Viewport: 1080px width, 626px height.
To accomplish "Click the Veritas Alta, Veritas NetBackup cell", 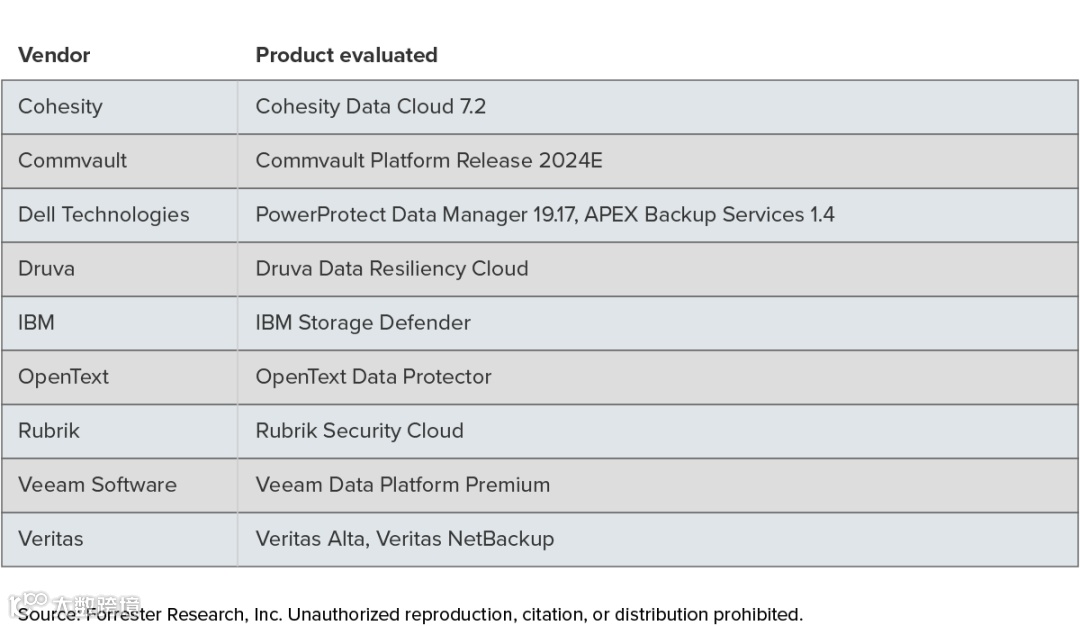I will [405, 539].
